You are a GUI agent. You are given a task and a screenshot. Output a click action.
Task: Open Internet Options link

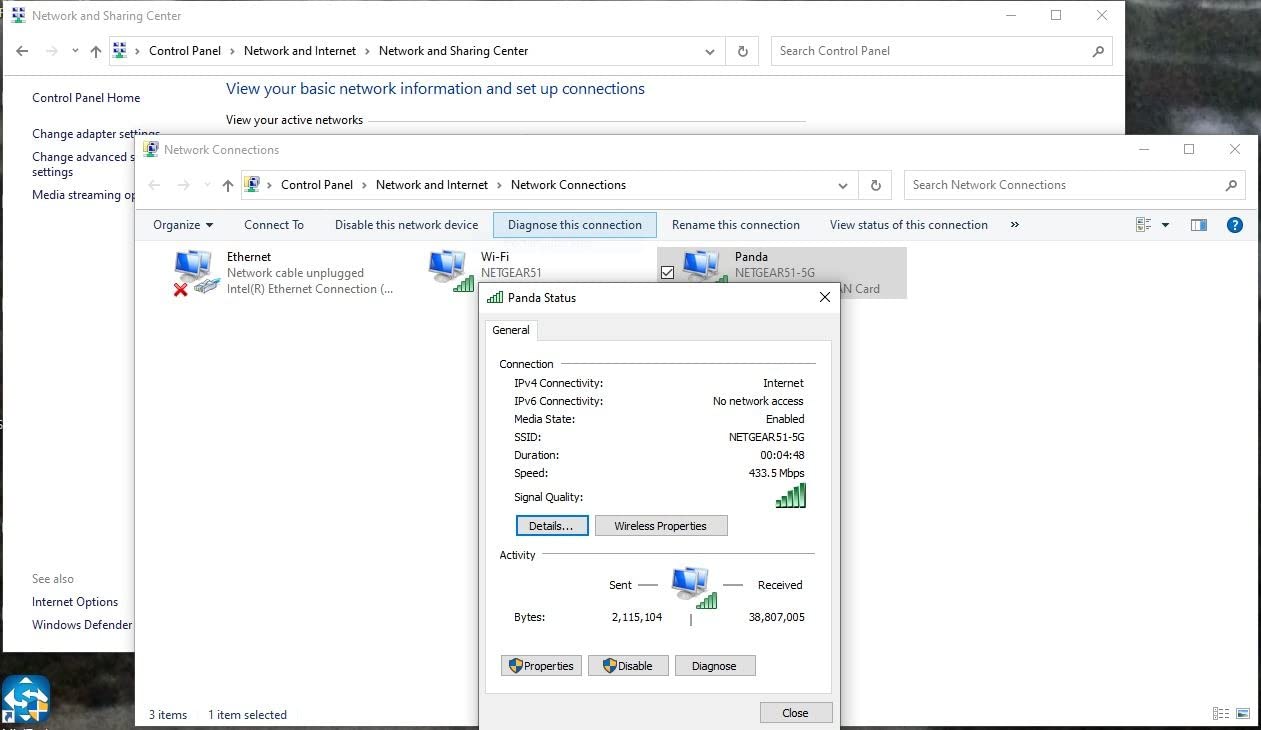[75, 602]
